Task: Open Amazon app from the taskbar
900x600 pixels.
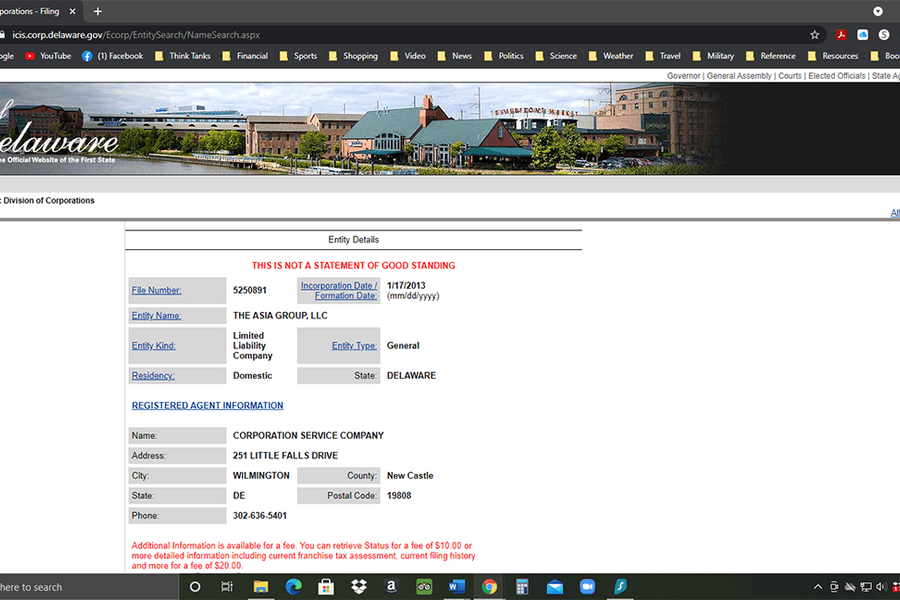Action: click(x=390, y=587)
